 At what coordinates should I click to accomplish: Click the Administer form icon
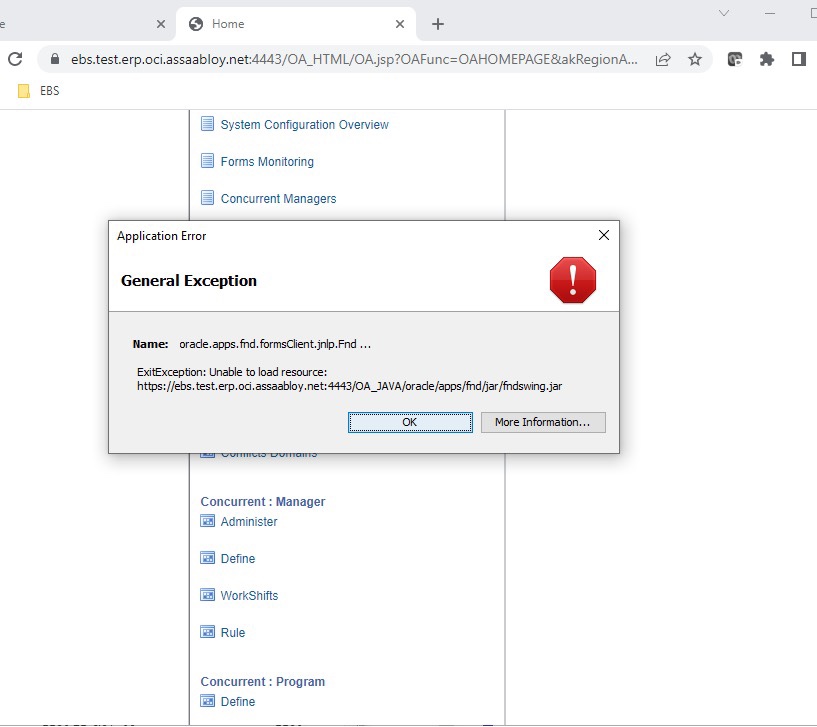(x=208, y=521)
